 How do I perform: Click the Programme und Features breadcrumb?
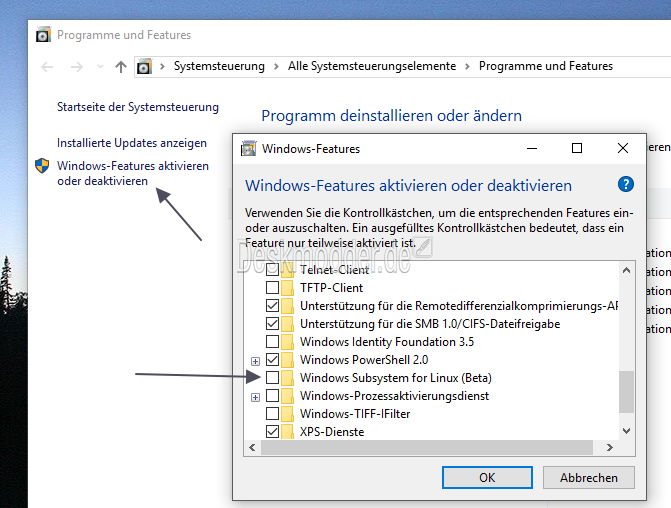pyautogui.click(x=546, y=66)
